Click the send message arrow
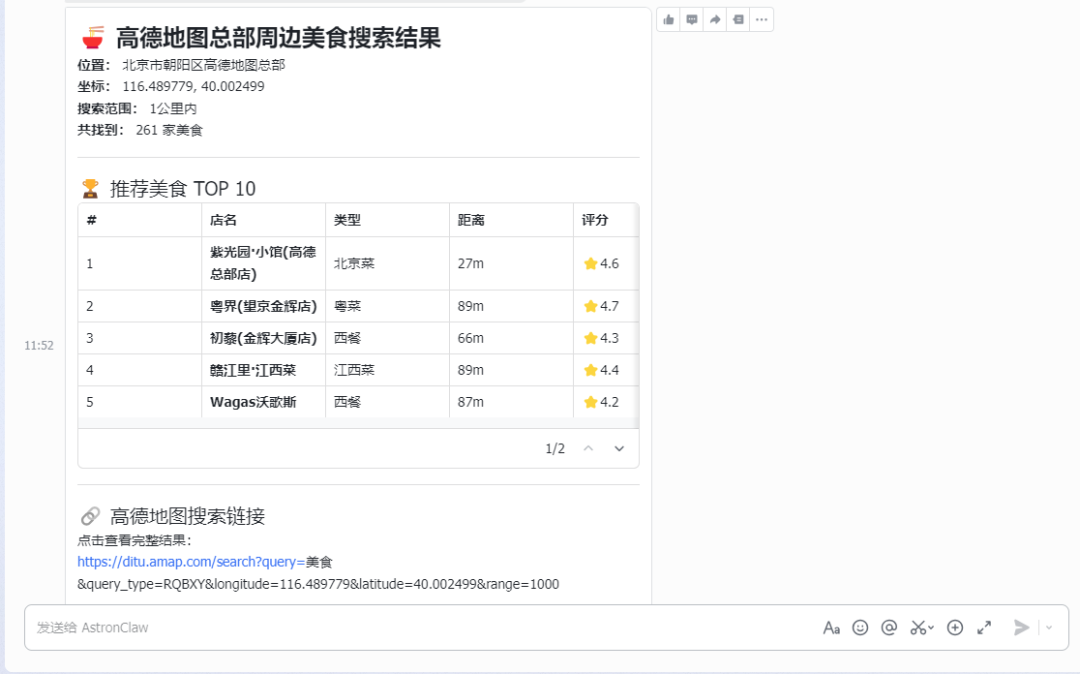 [1019, 627]
